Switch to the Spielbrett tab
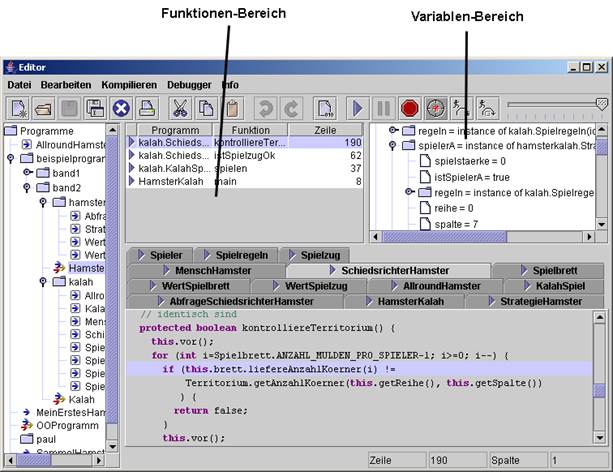The image size is (613, 472). (554, 270)
